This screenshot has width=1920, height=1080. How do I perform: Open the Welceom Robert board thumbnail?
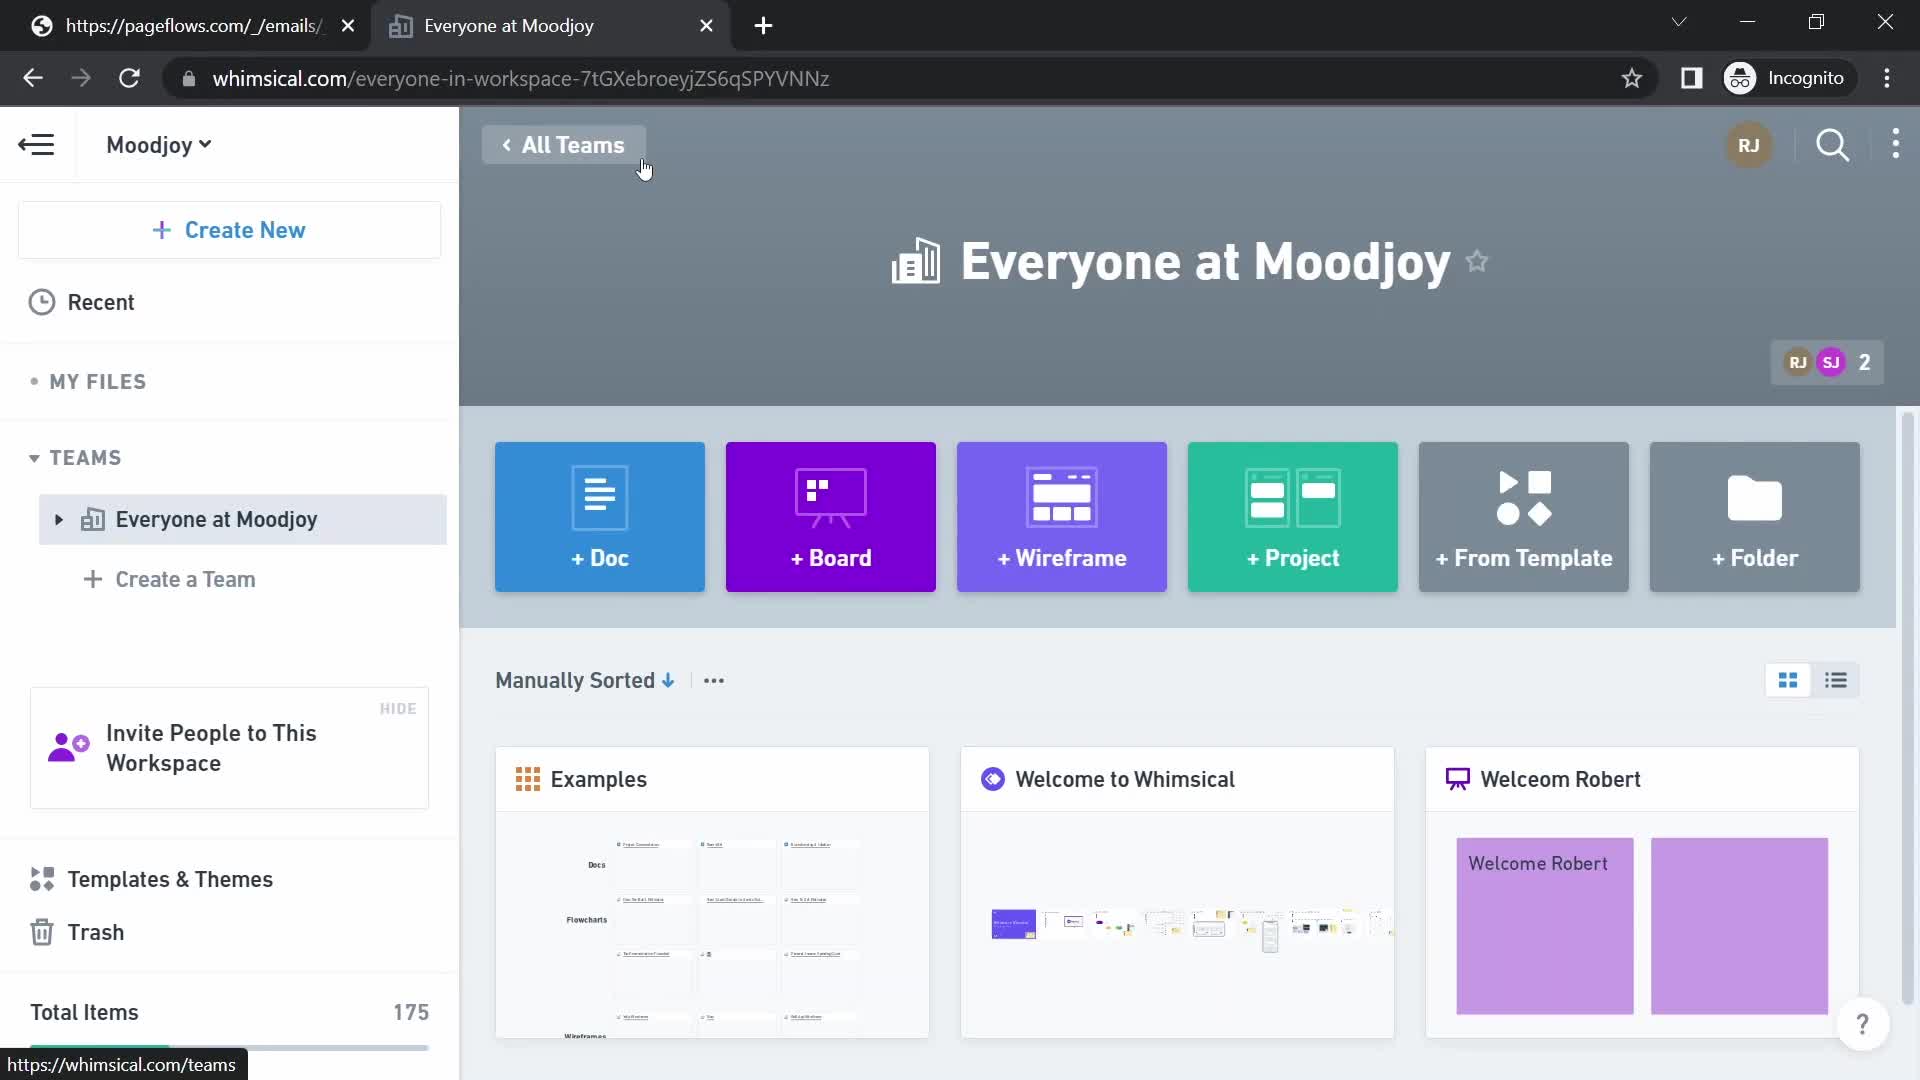1642,925
